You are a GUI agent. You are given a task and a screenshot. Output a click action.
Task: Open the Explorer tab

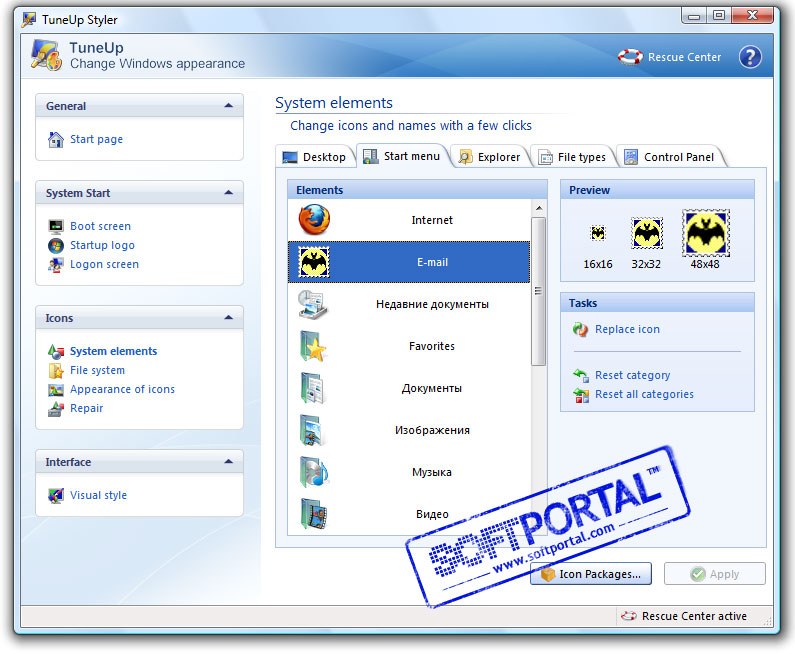tap(489, 157)
